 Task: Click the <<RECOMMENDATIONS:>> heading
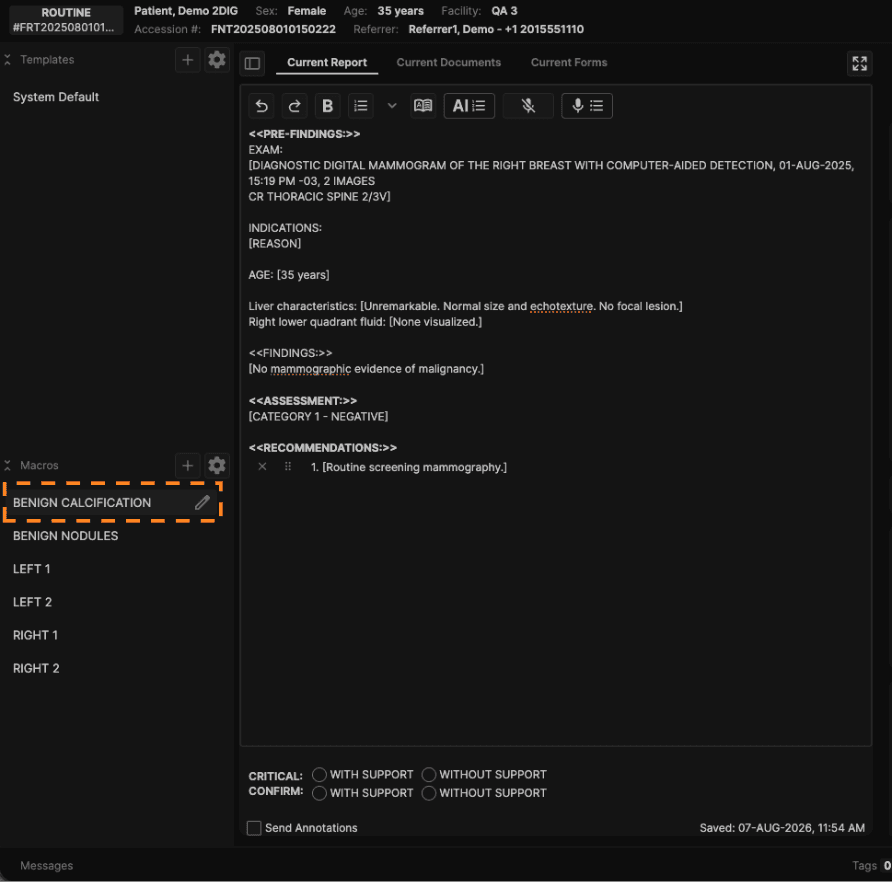(323, 448)
